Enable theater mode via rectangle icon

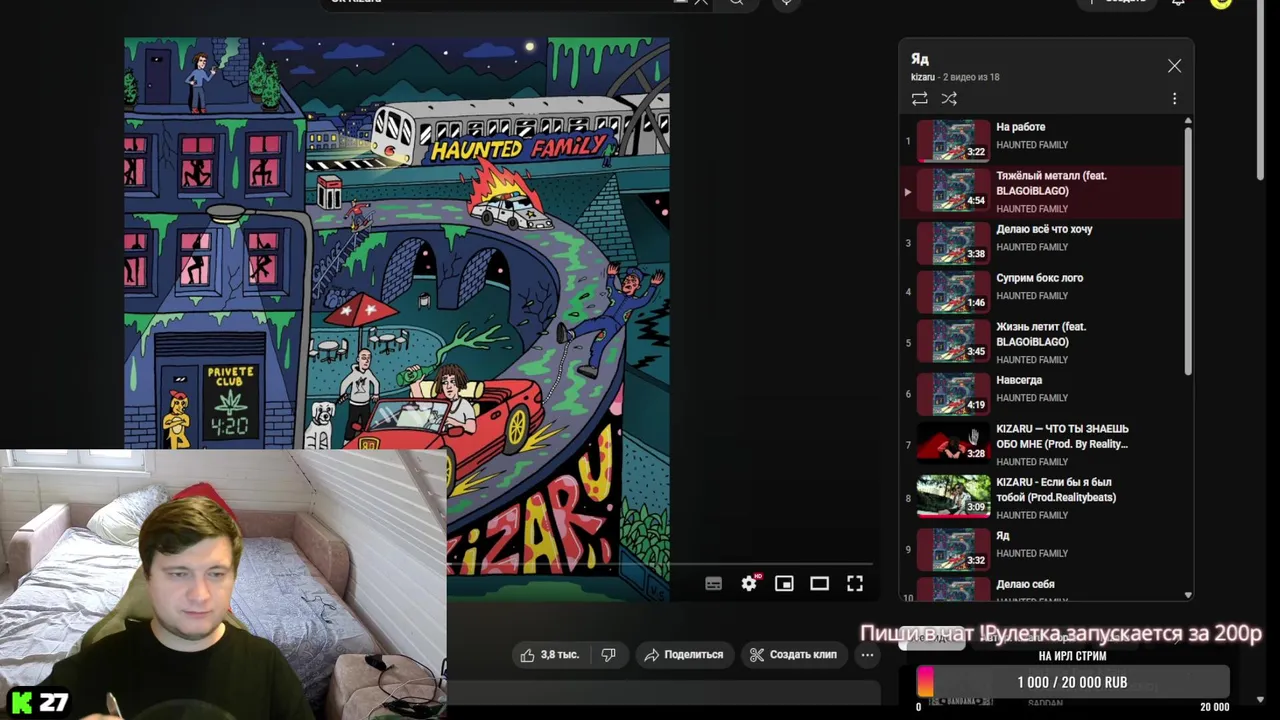pos(819,583)
